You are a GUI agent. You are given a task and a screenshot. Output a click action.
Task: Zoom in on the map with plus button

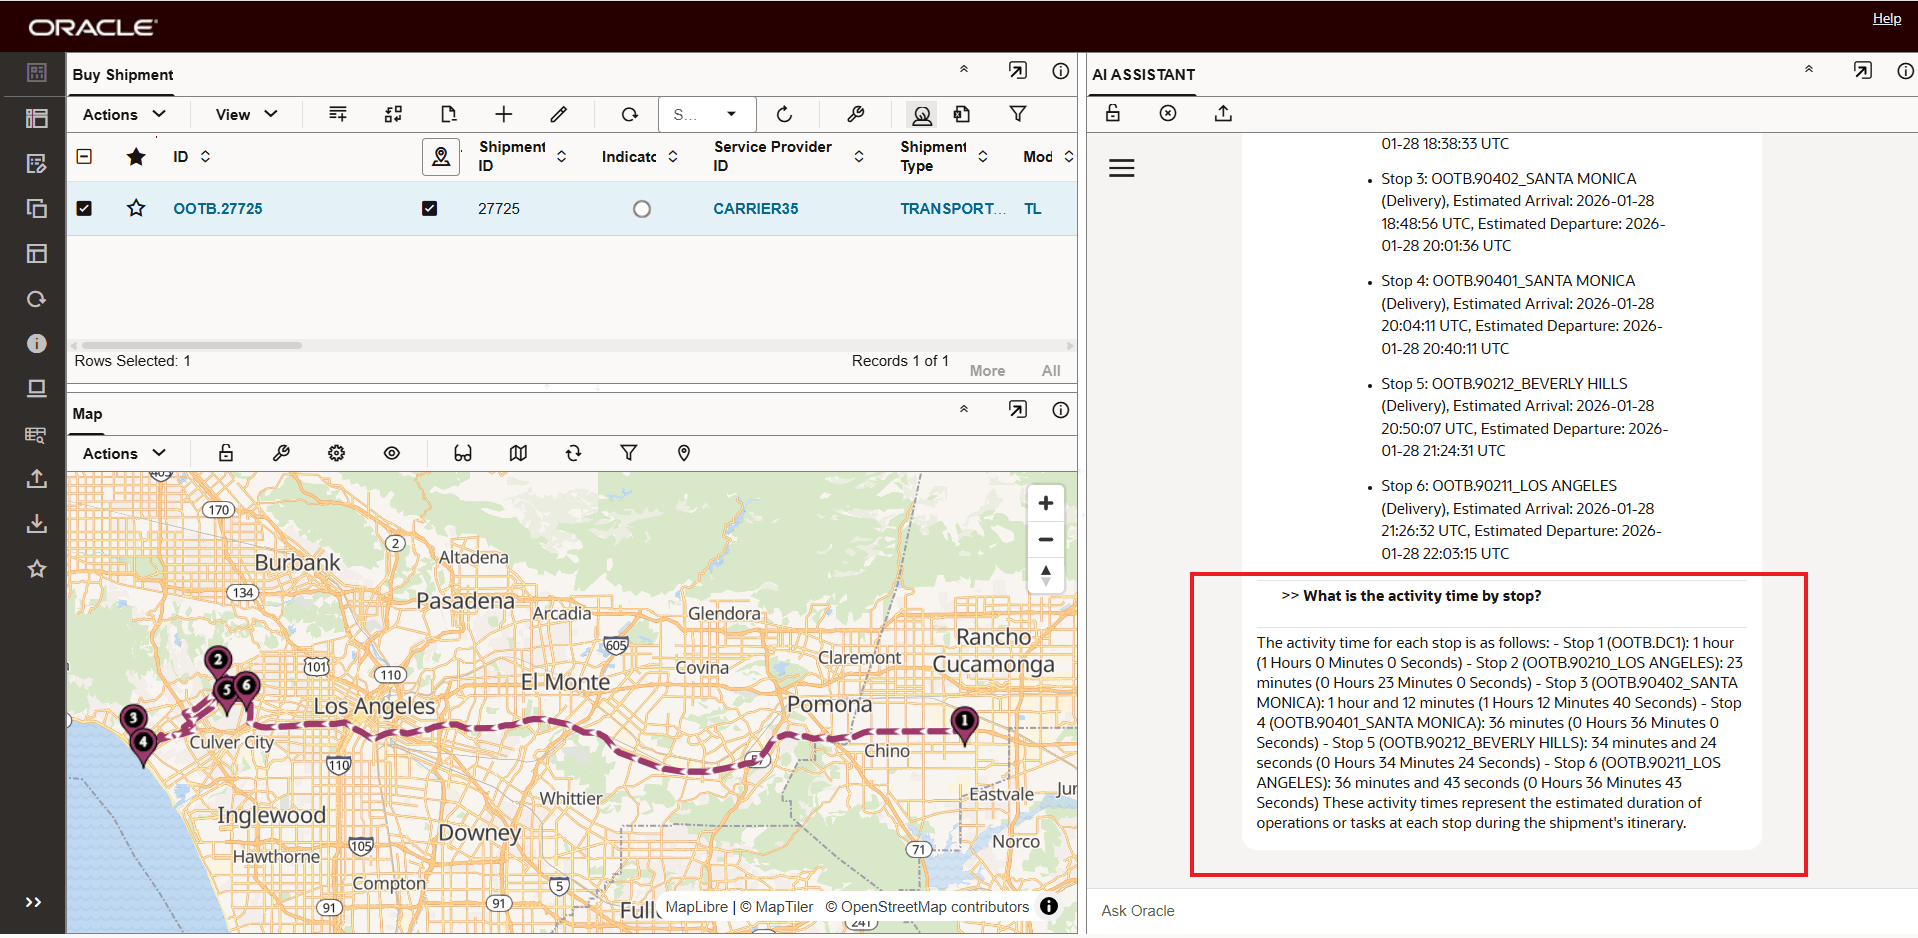point(1045,503)
